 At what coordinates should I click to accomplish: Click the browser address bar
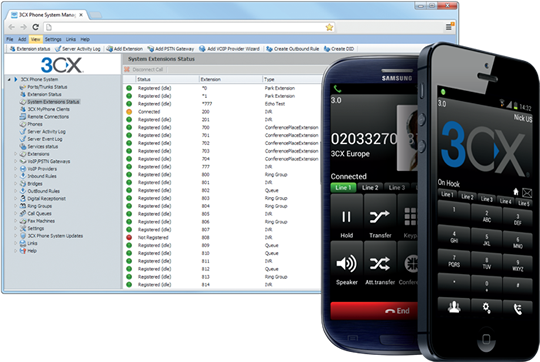tap(186, 27)
